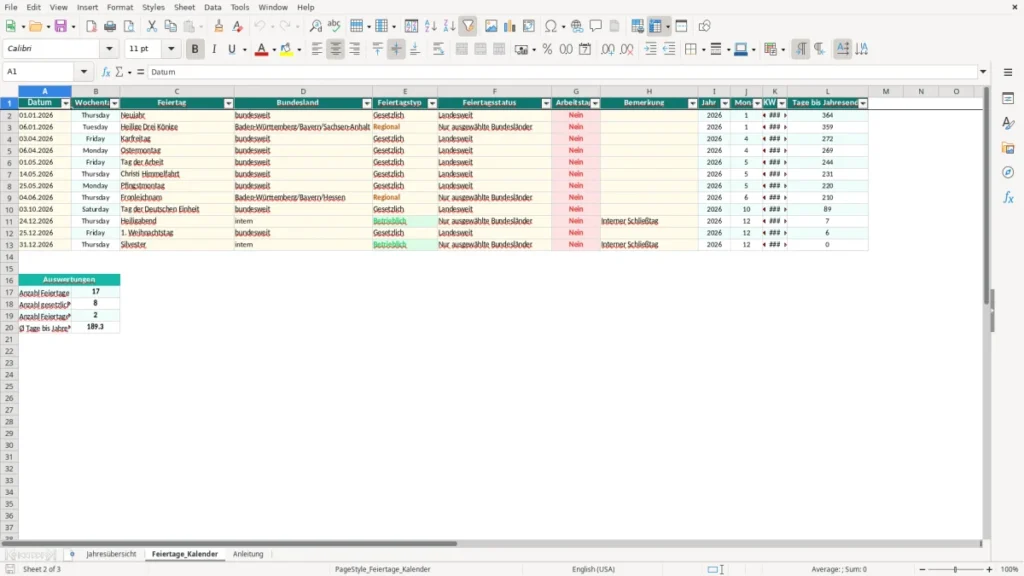Click the Cut scissors icon
Image resolution: width=1024 pixels, height=576 pixels.
point(152,26)
